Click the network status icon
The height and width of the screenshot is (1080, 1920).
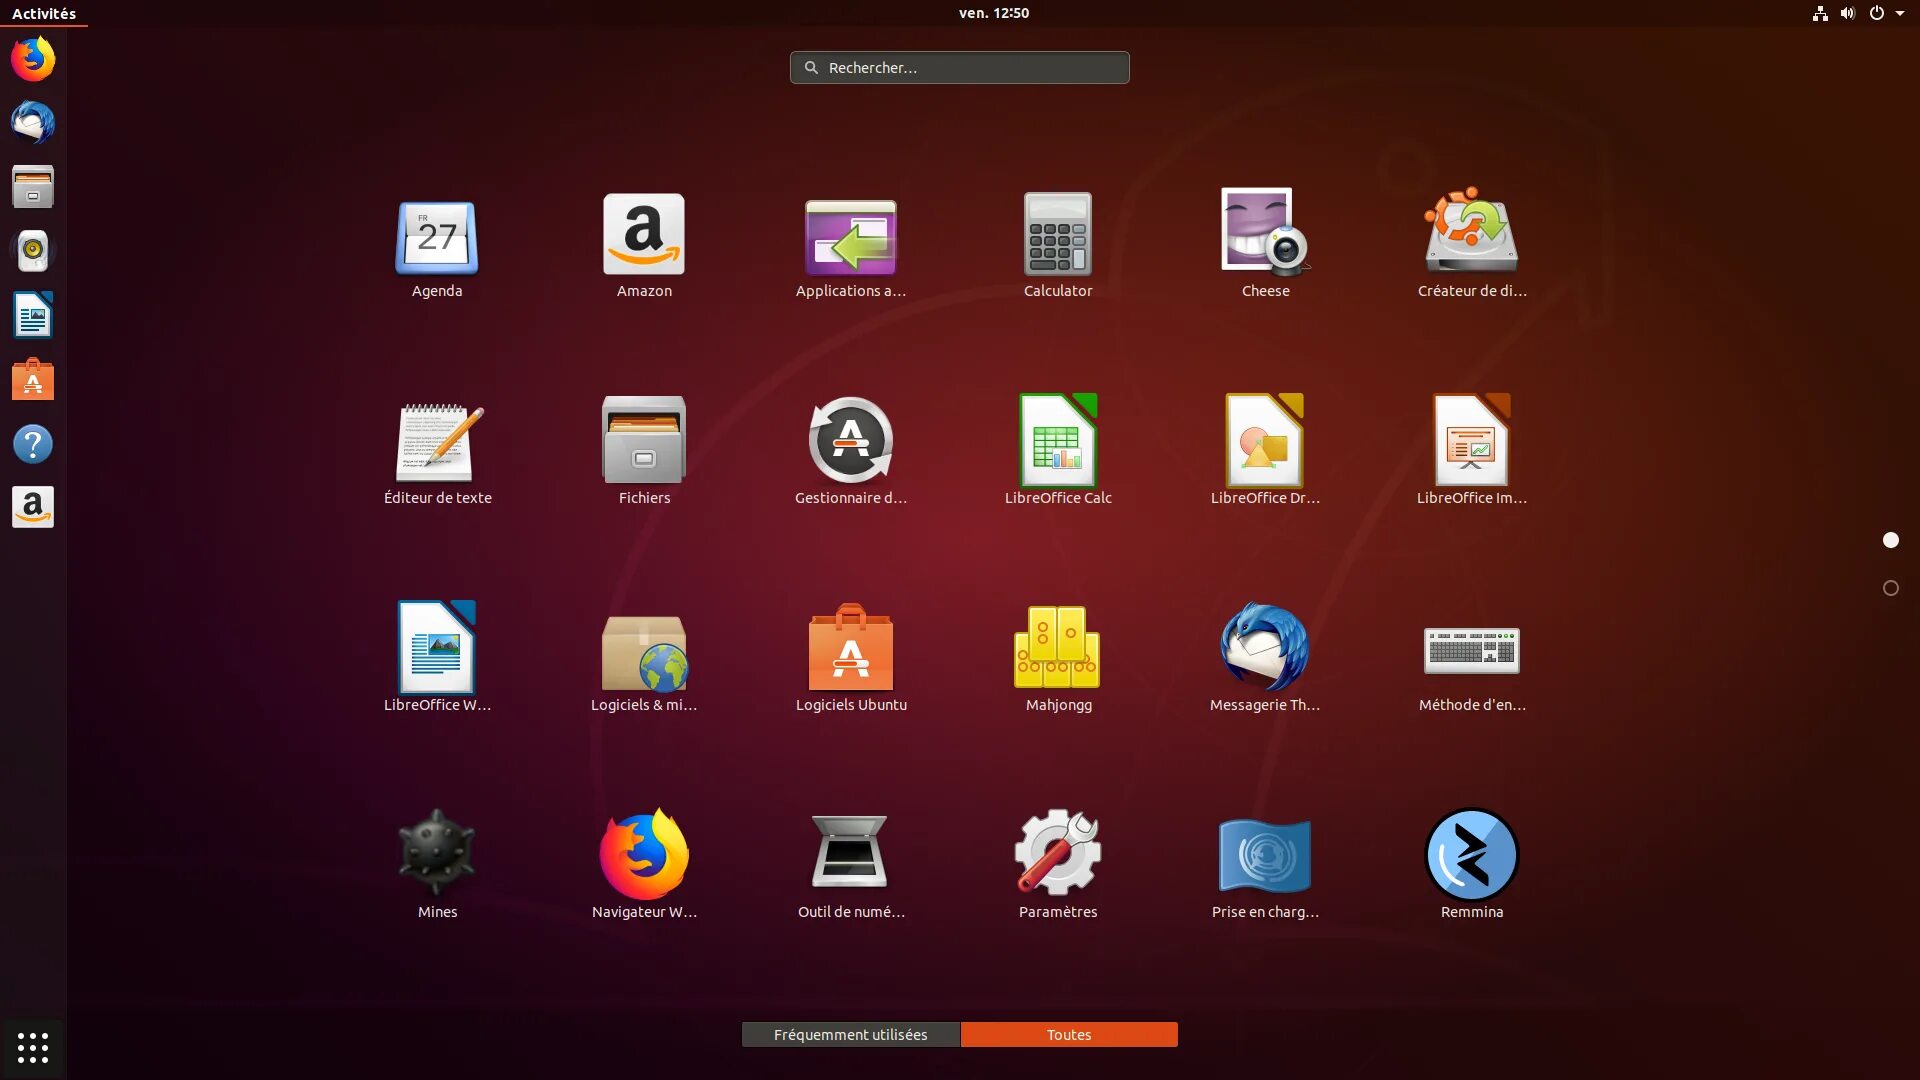coord(1820,13)
